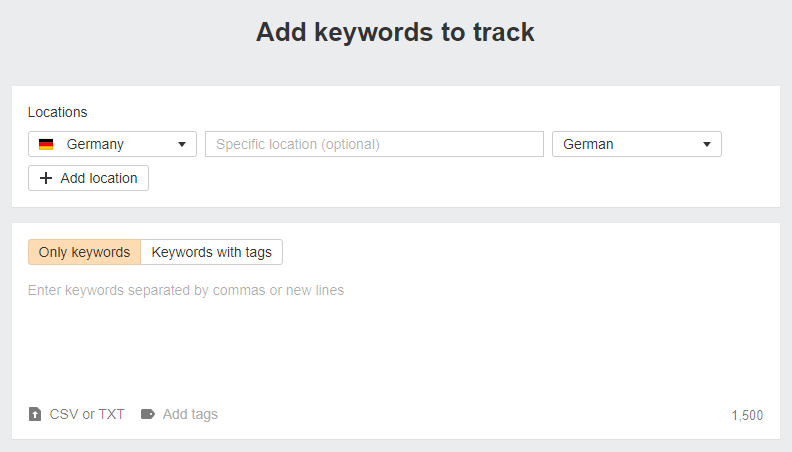Click the Add keywords to track heading

click(x=395, y=32)
